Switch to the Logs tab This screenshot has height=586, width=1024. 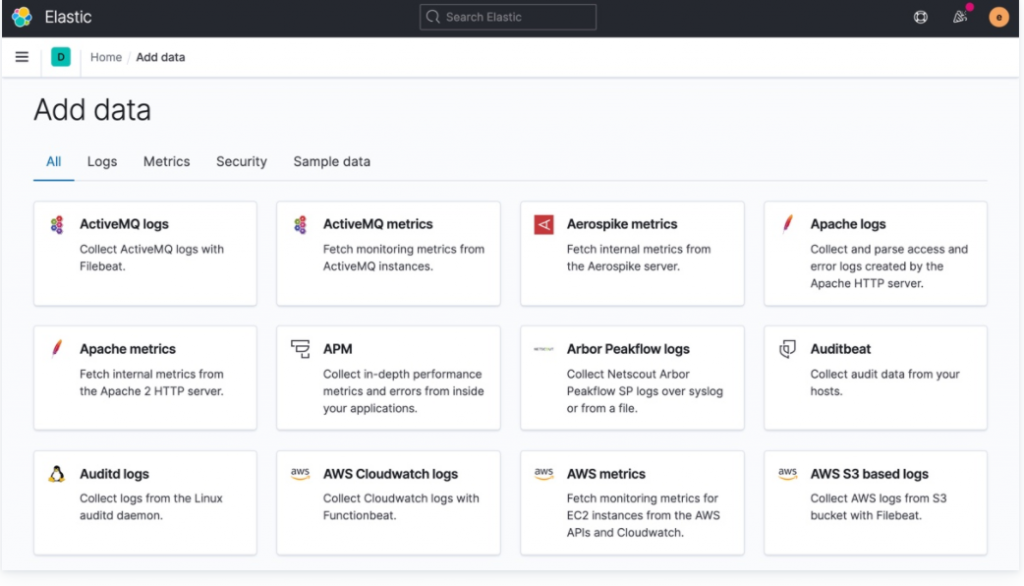click(x=102, y=161)
